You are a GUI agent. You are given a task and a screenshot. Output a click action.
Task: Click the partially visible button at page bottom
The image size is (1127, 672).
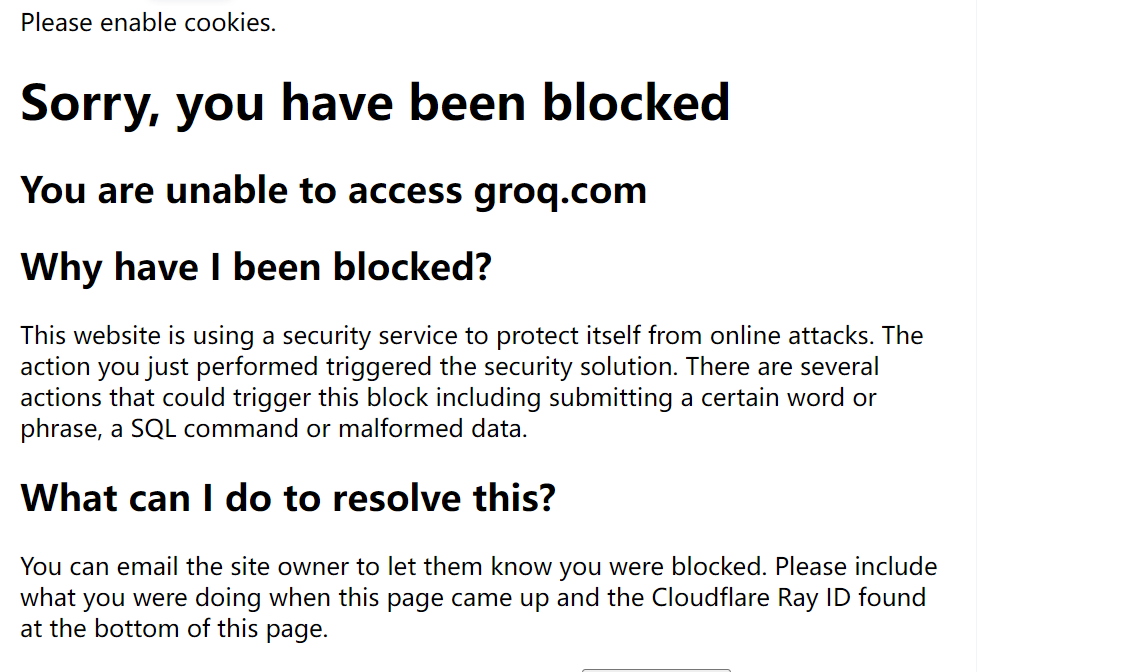(656, 670)
